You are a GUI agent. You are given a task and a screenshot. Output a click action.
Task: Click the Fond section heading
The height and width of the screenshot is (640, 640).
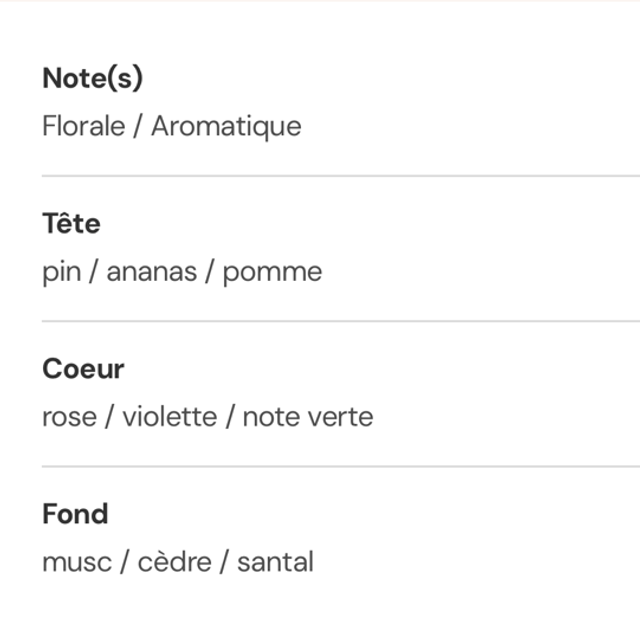coord(75,514)
